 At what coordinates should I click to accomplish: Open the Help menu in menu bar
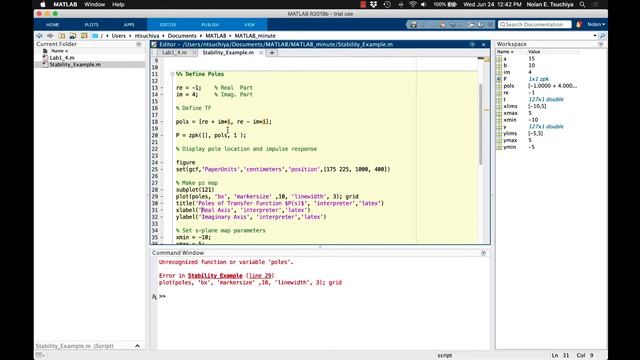tap(118, 4)
